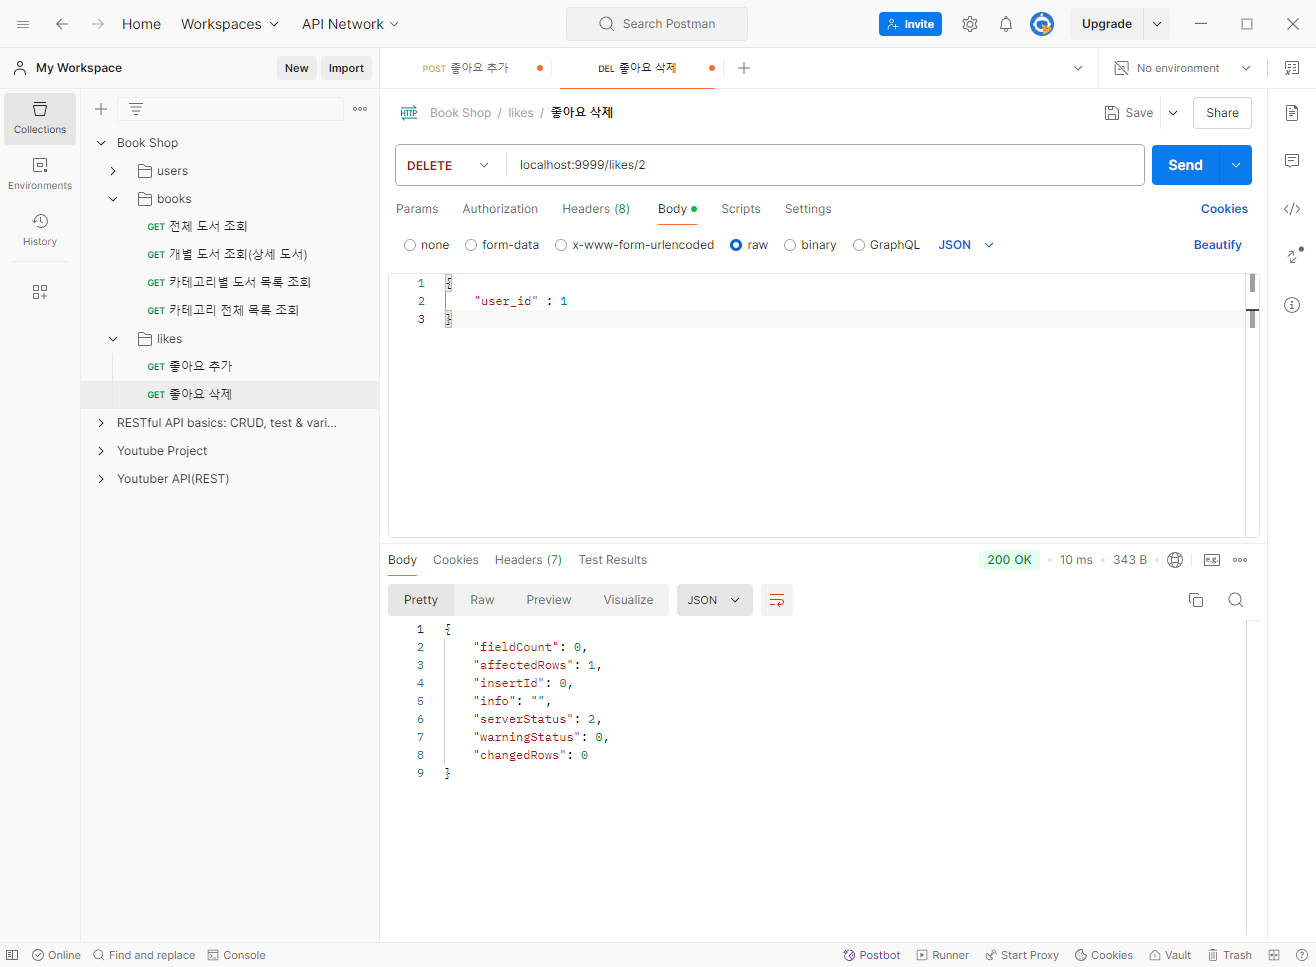This screenshot has width=1316, height=967.
Task: Open the API Network dropdown
Action: click(x=351, y=24)
